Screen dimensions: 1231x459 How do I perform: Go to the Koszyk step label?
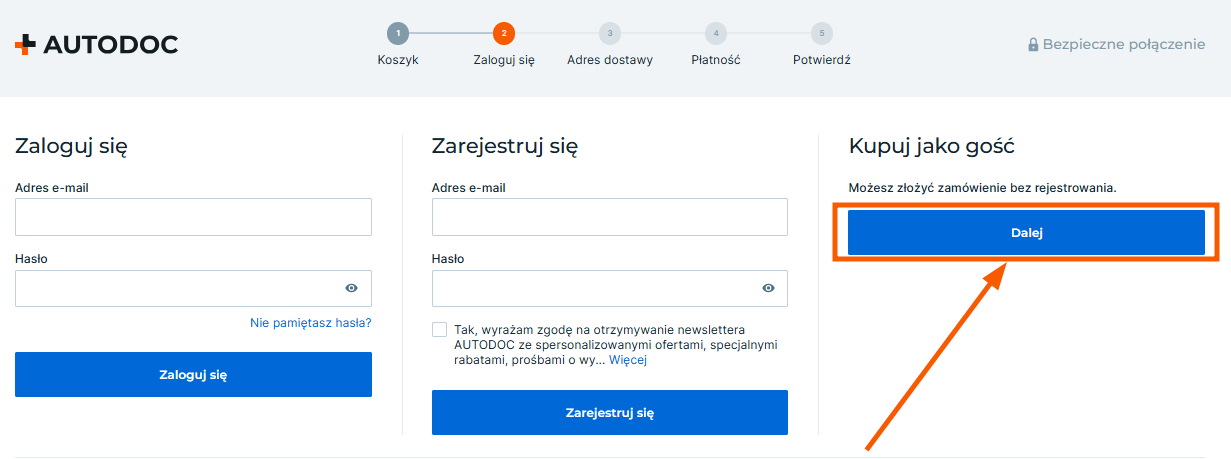pos(398,60)
